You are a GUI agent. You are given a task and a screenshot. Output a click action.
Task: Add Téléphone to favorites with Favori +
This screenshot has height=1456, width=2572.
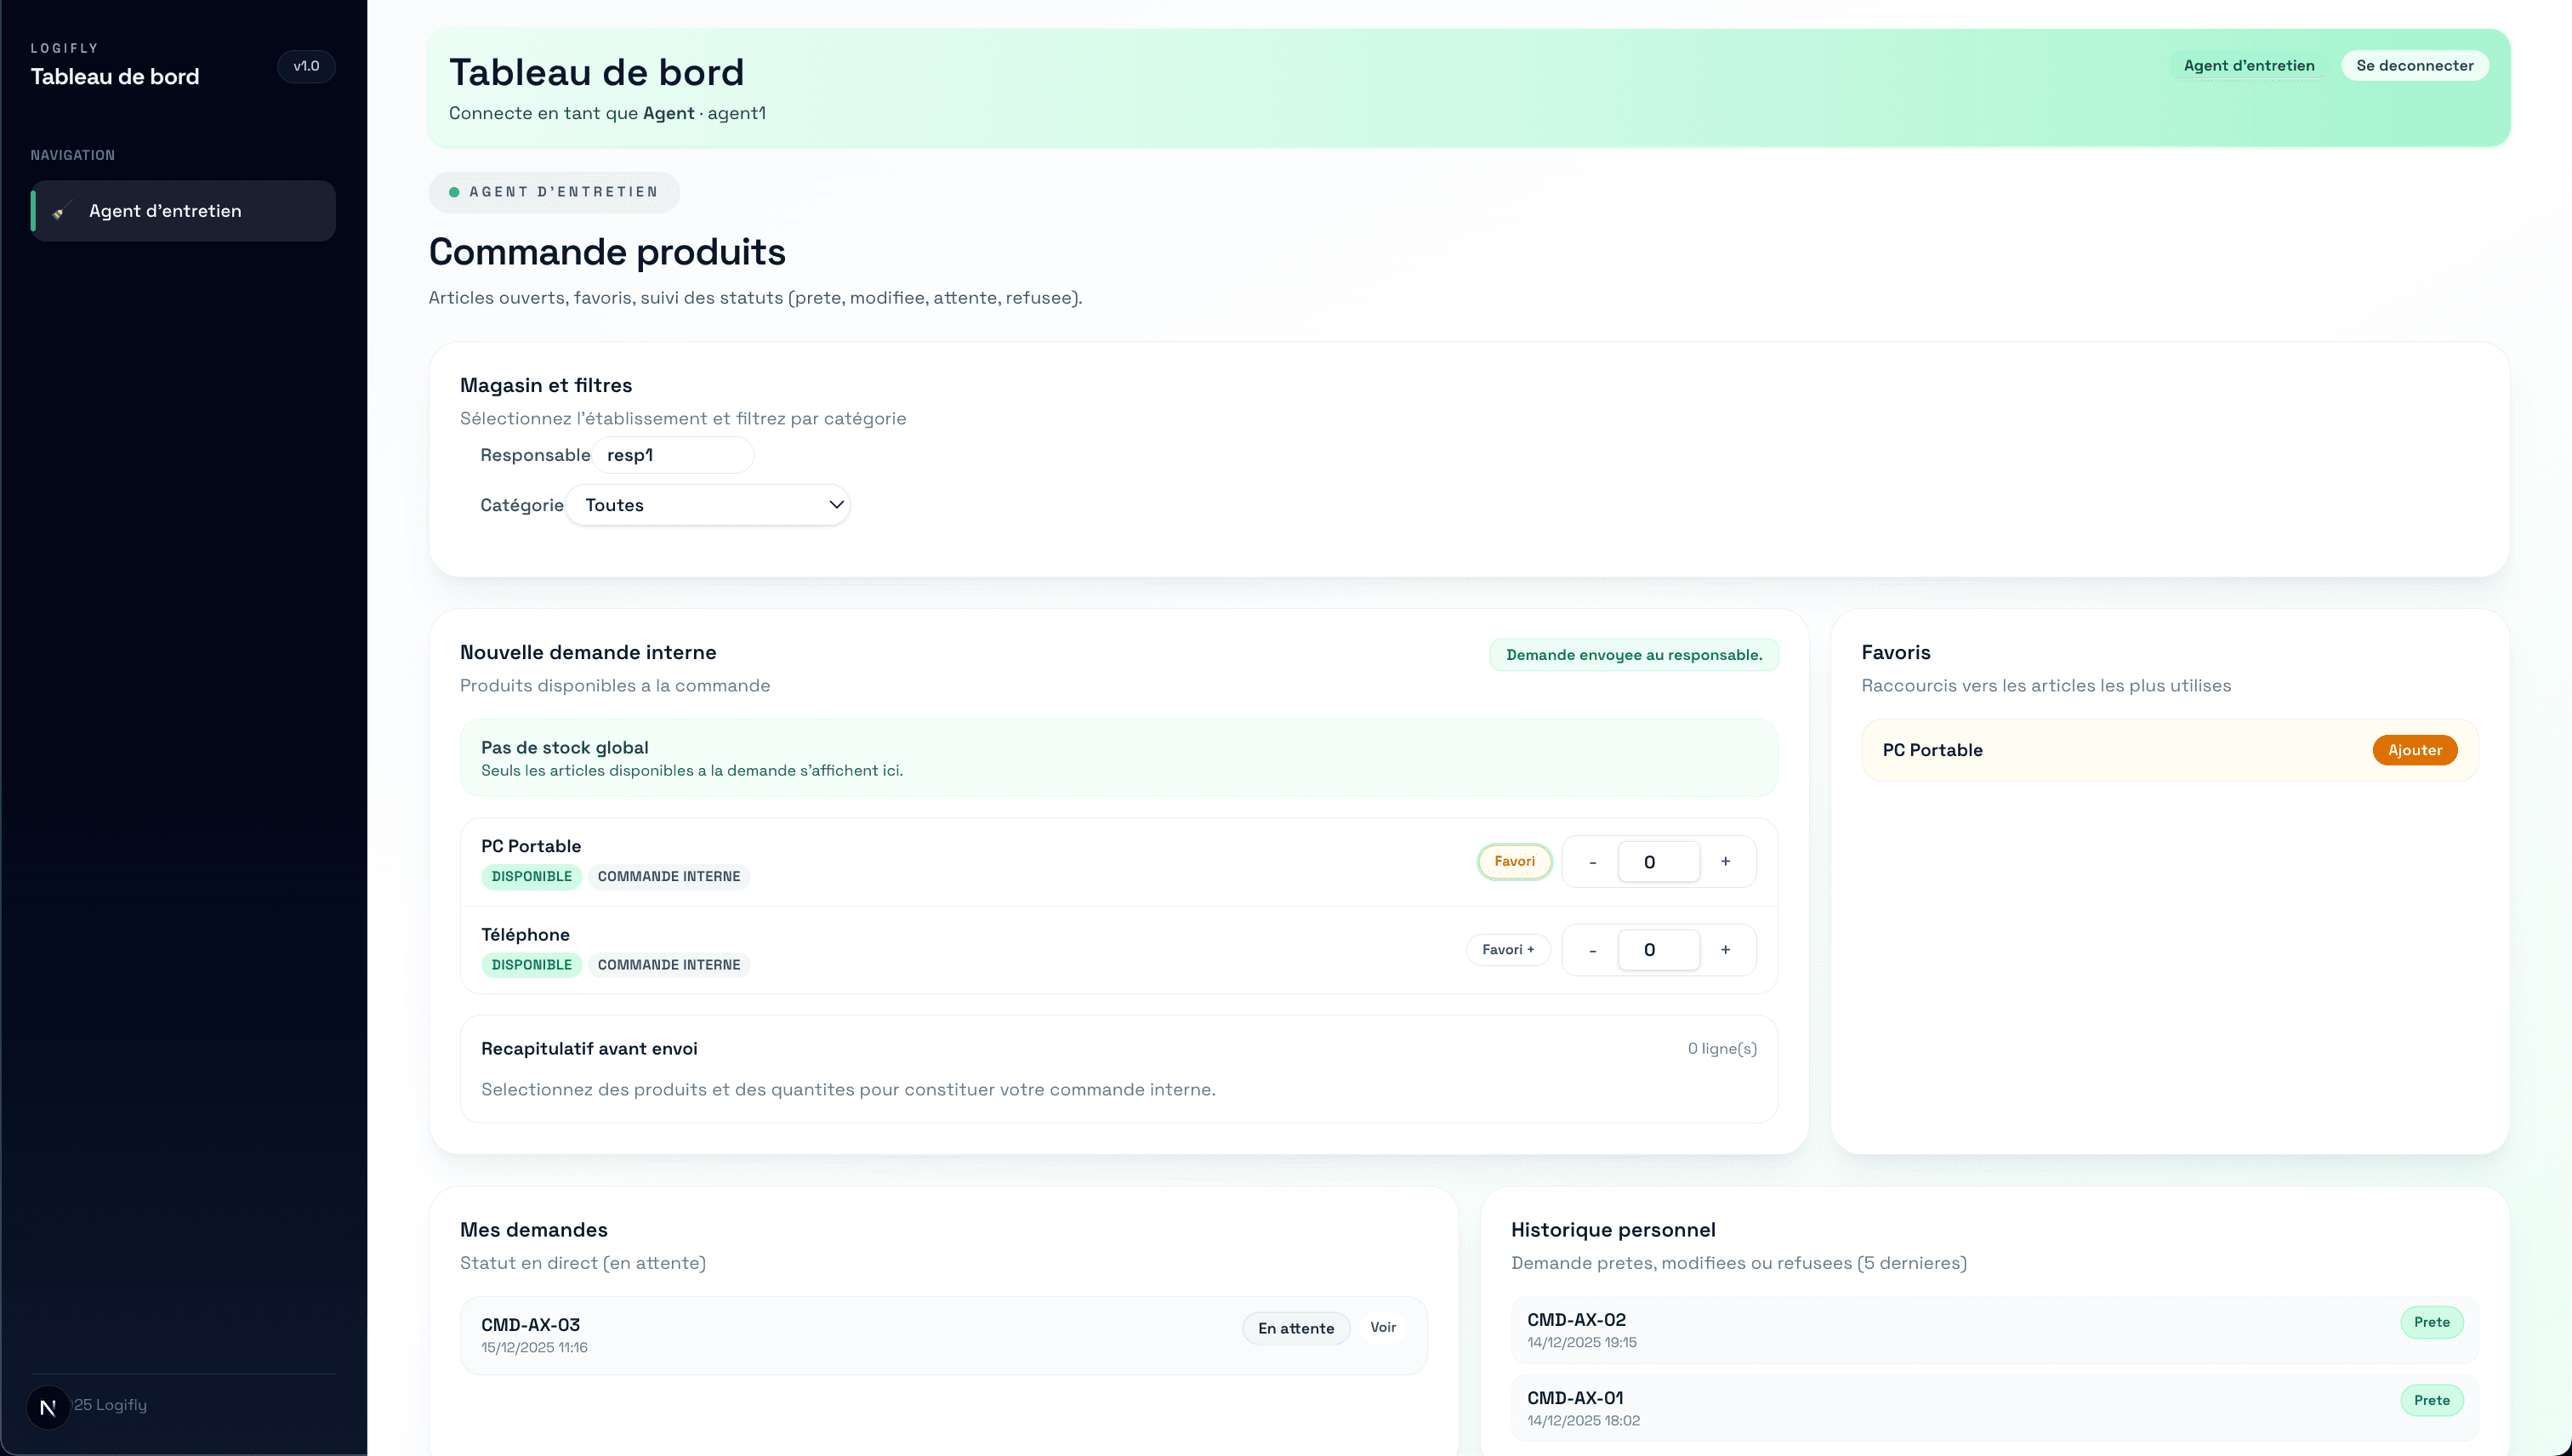coord(1507,949)
